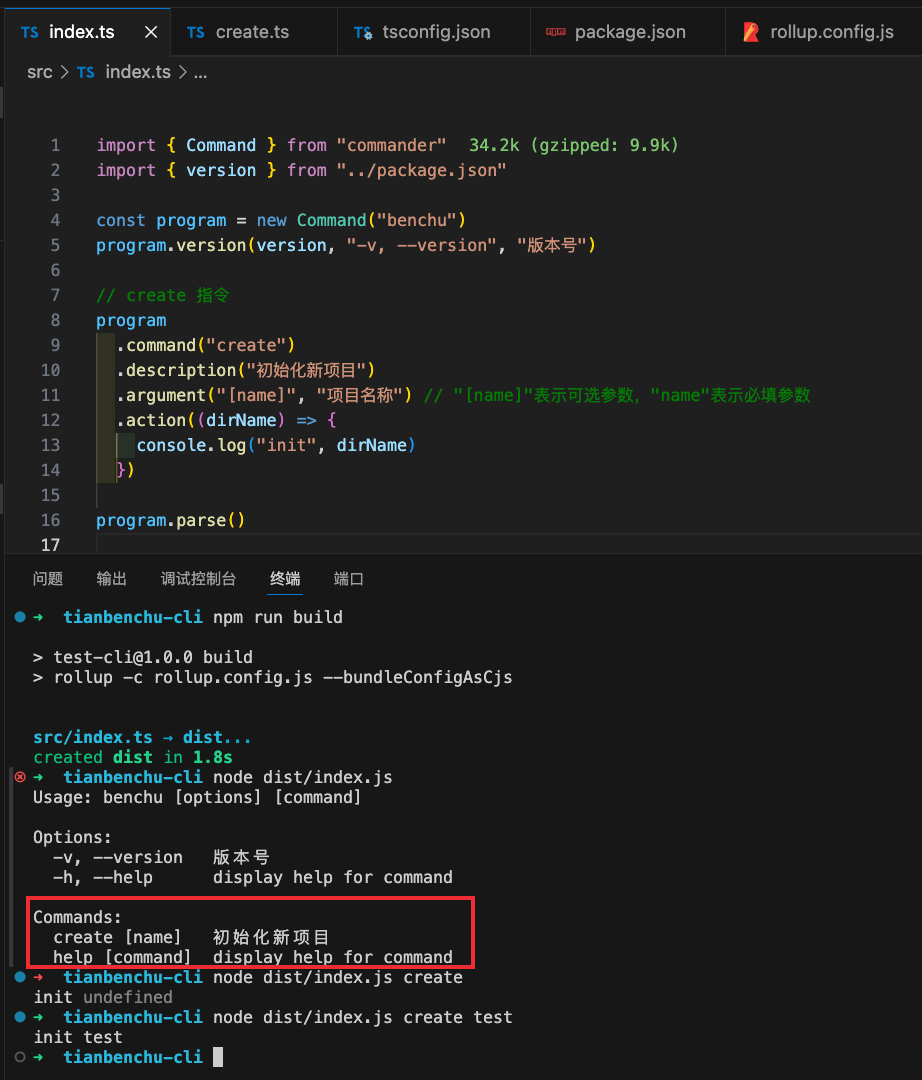
Task: Click the "项目名称" string on line 11
Action: (359, 395)
